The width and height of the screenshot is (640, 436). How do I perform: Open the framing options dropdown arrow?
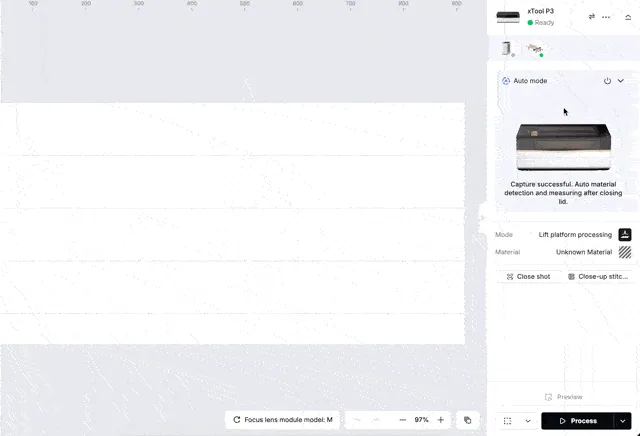pyautogui.click(x=528, y=421)
